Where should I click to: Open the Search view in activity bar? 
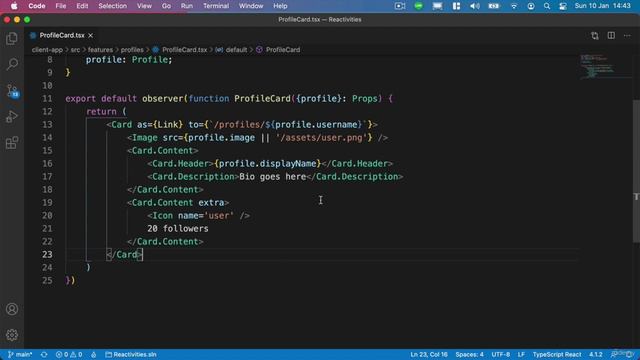(12, 64)
